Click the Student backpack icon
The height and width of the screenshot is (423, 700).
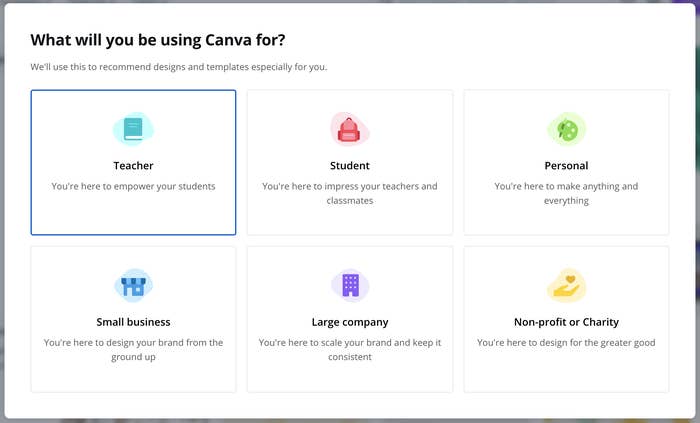pos(350,129)
